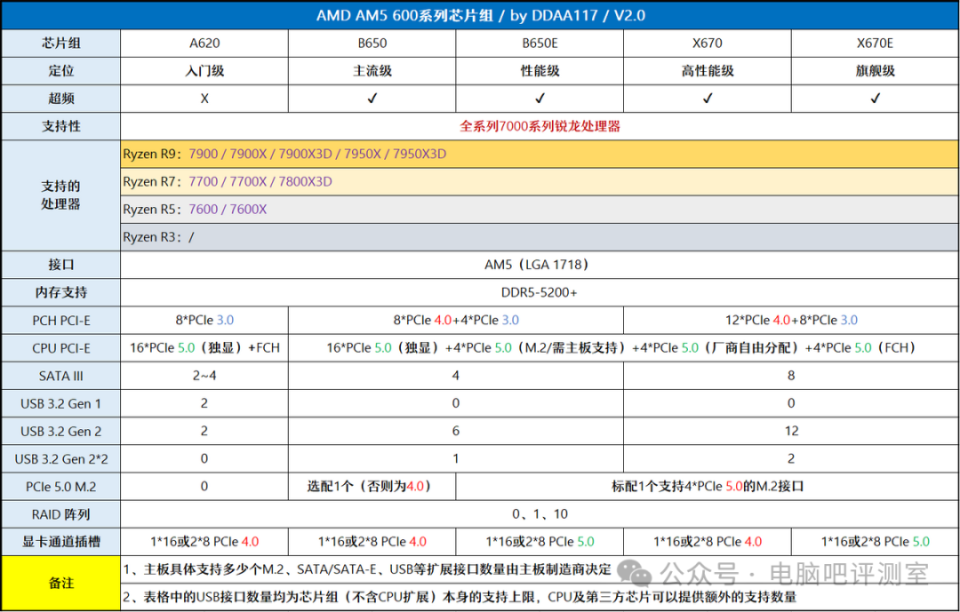Select the B650E column header

539,43
